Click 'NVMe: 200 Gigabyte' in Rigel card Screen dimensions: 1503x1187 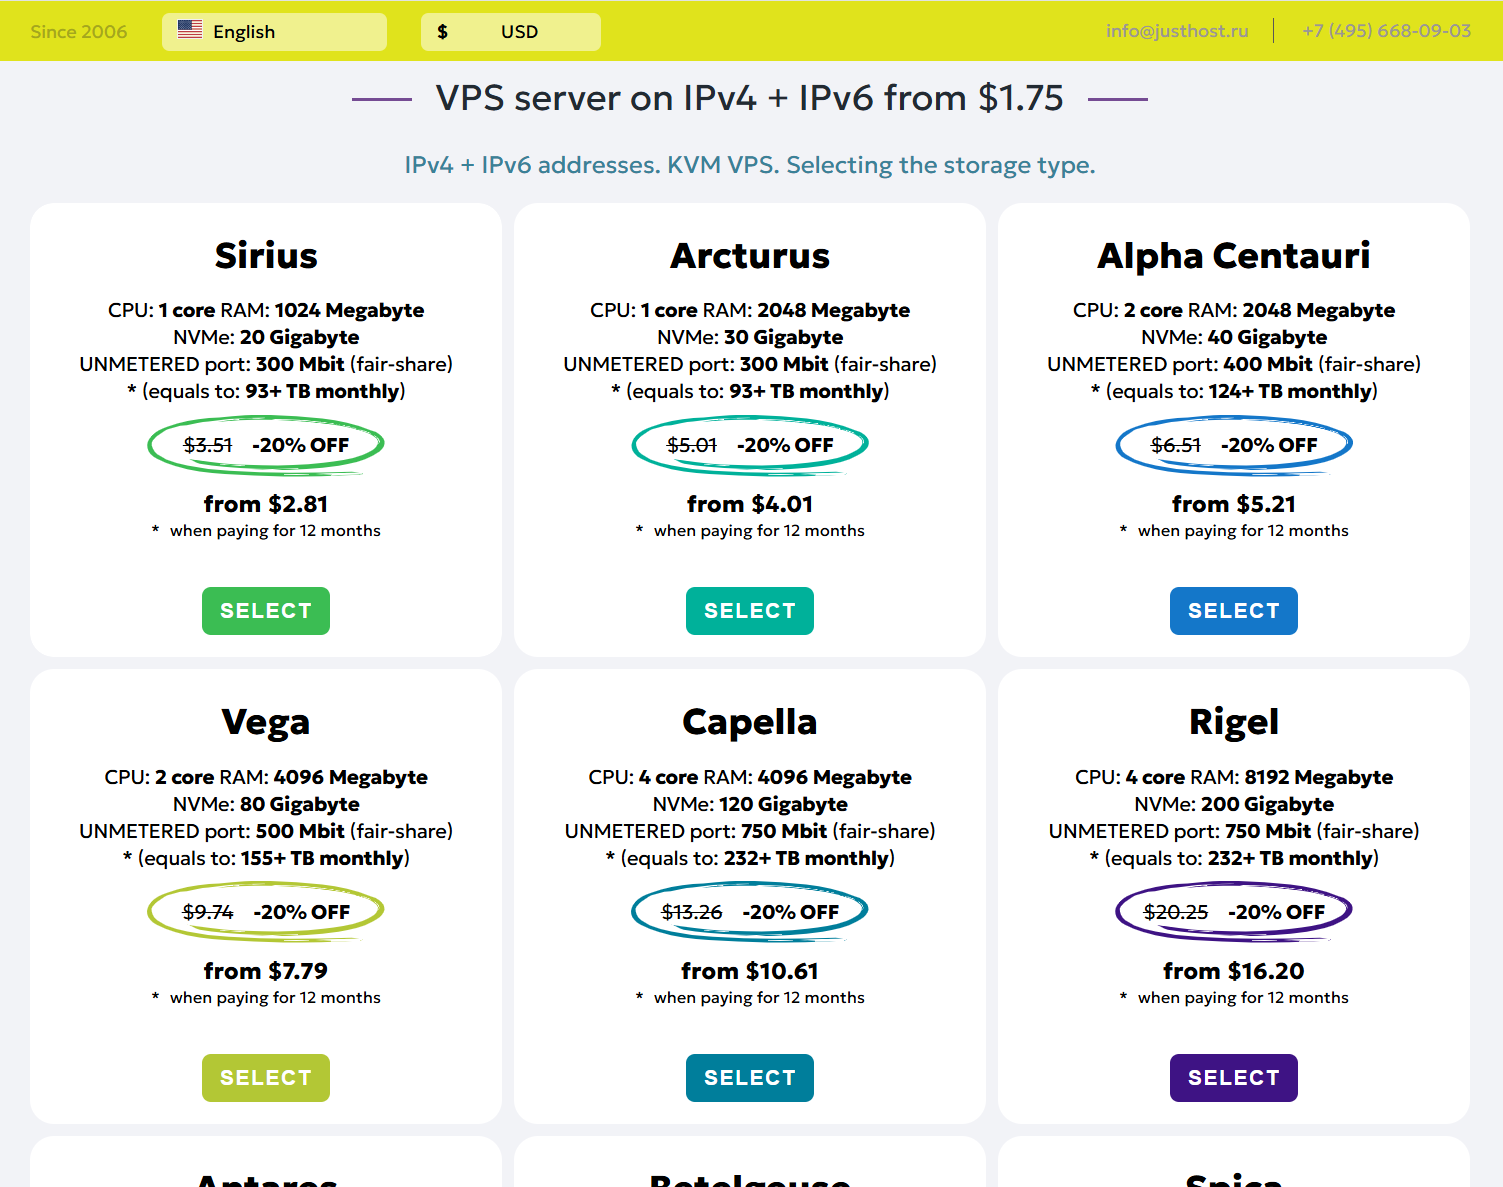pos(1234,804)
